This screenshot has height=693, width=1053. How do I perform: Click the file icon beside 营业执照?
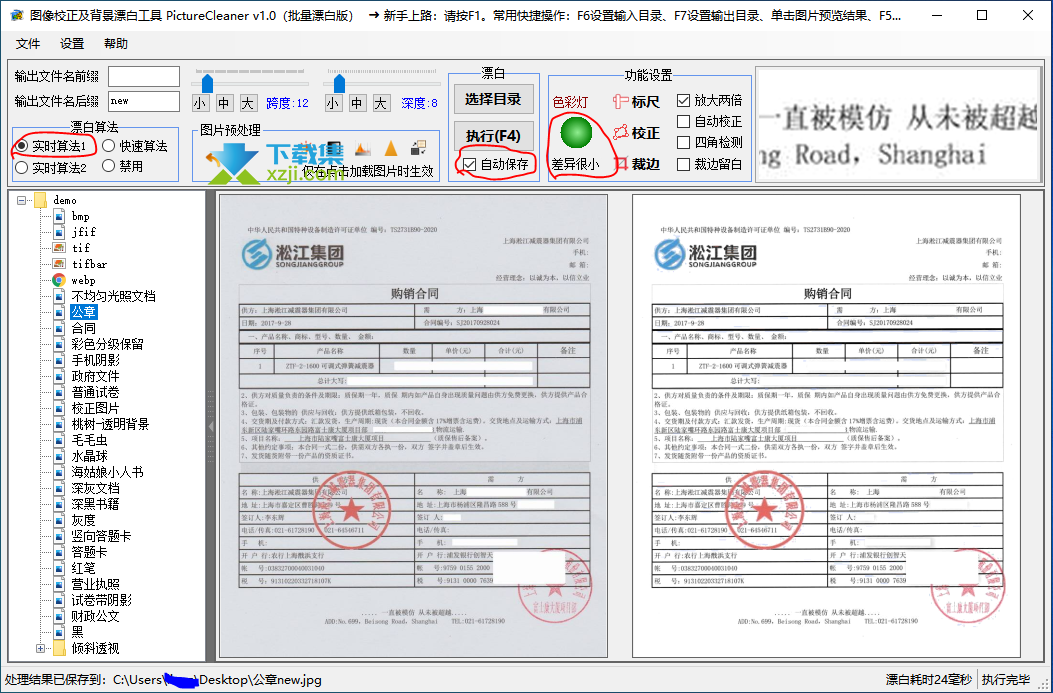pos(59,584)
